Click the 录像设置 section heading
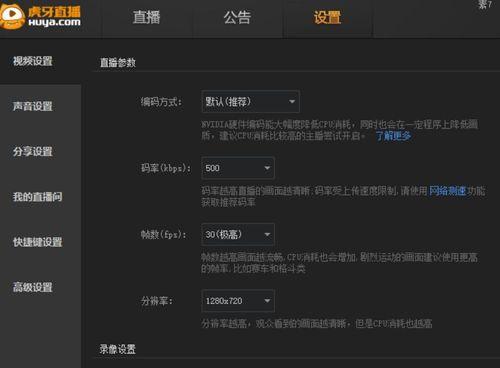 click(x=118, y=349)
